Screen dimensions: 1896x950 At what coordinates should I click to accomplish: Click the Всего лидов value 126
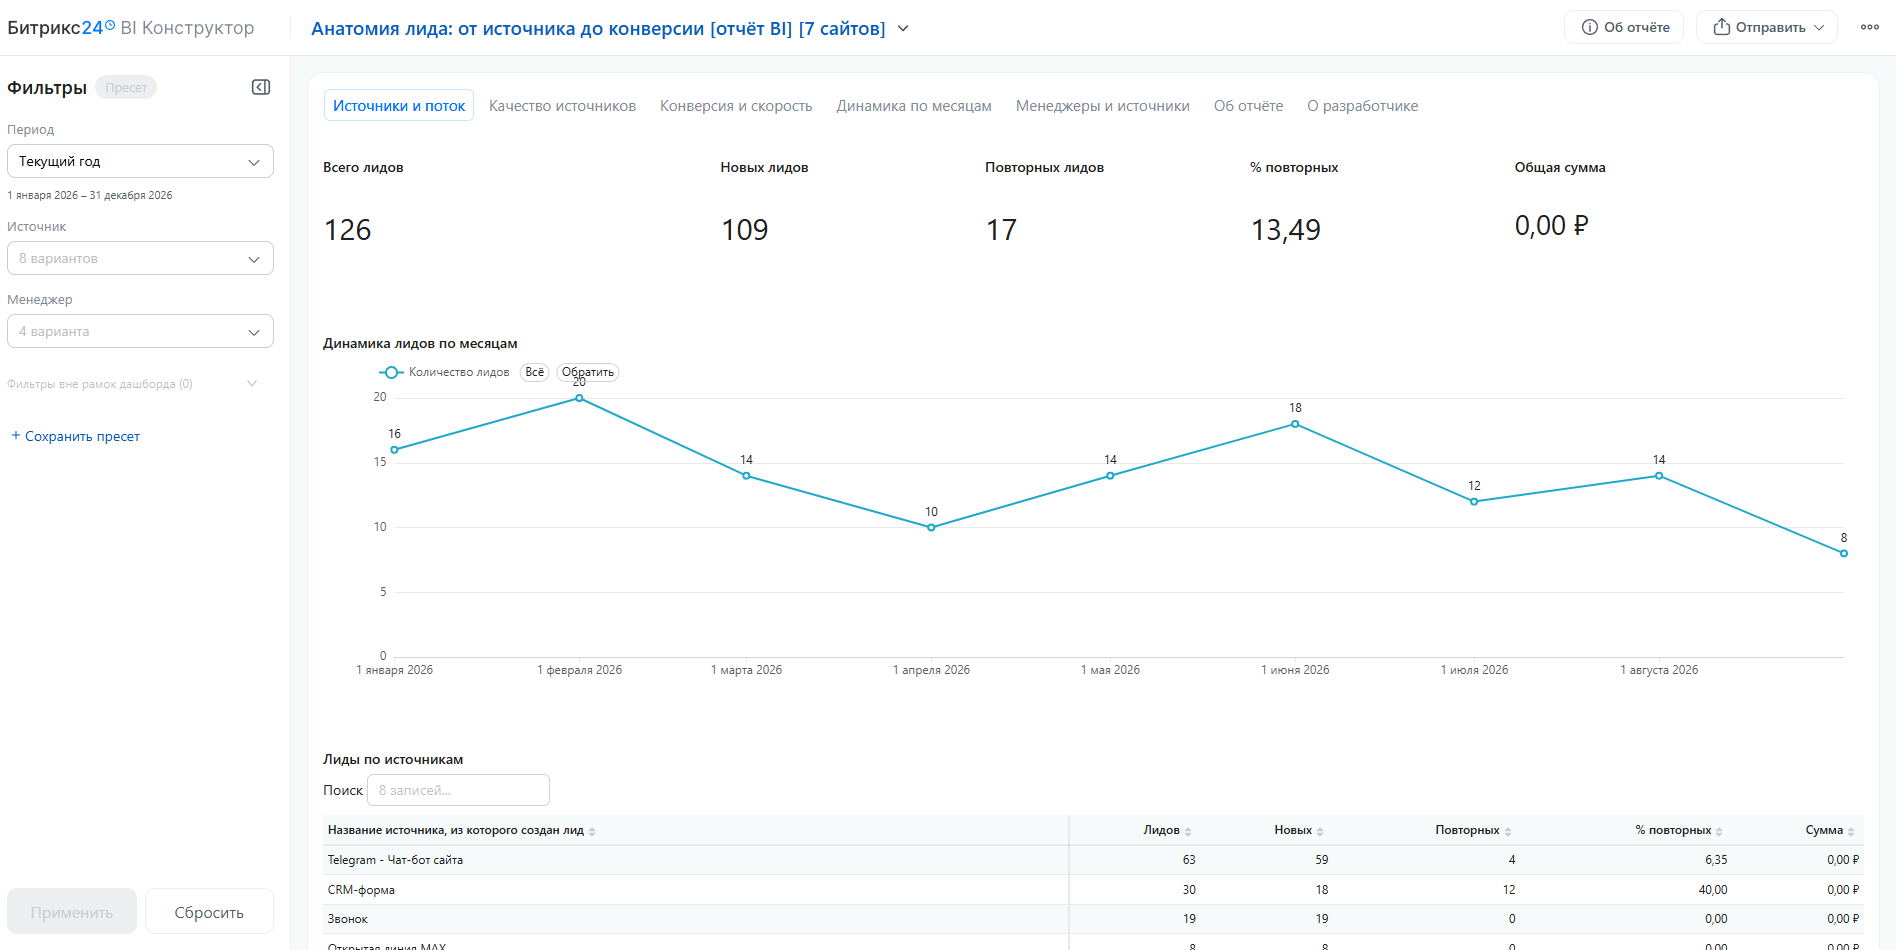pos(348,230)
